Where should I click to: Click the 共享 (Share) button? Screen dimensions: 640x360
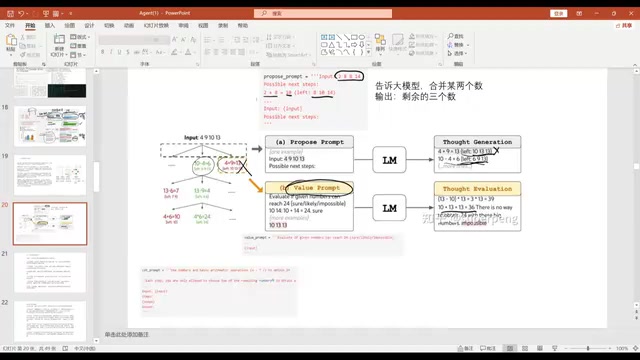click(624, 25)
